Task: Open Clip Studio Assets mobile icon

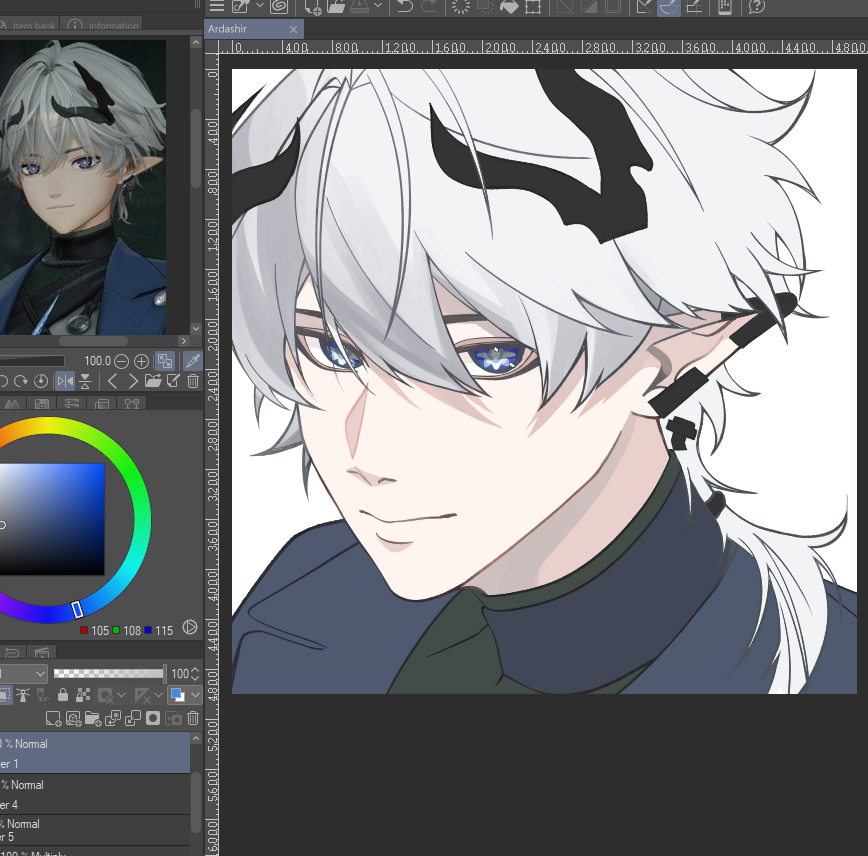Action: tap(725, 6)
